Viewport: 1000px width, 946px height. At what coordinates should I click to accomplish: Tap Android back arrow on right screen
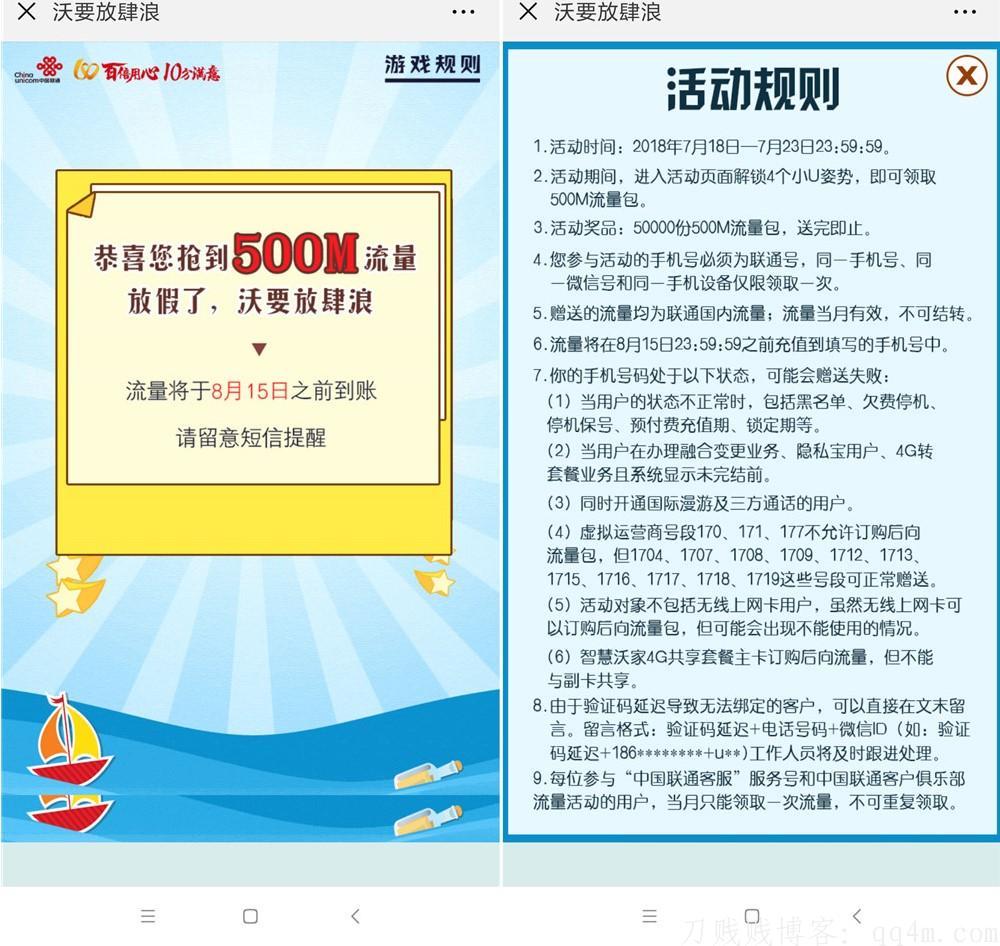[x=857, y=917]
